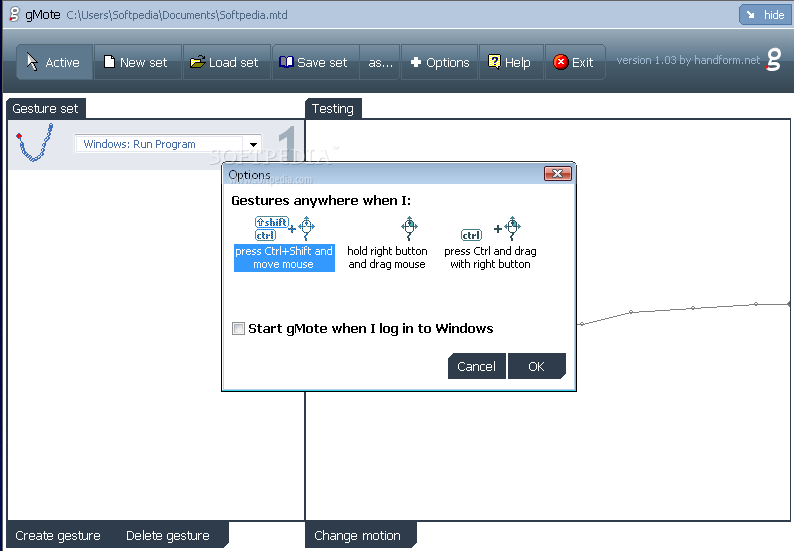The width and height of the screenshot is (794, 551).
Task: Confirm Options dialog with OK
Action: point(537,366)
